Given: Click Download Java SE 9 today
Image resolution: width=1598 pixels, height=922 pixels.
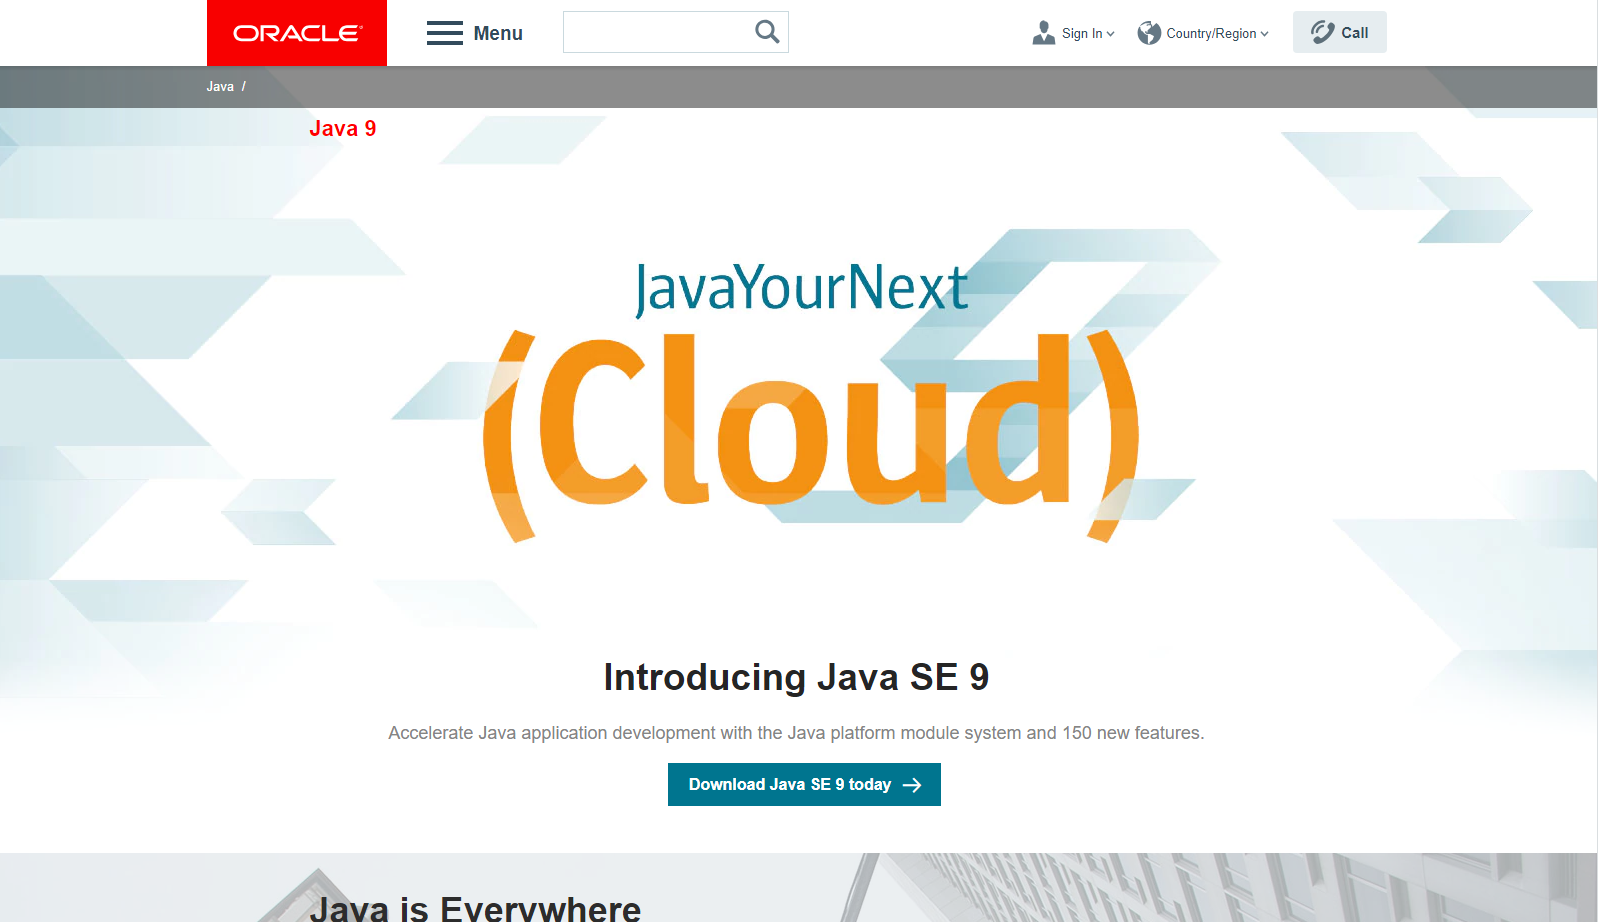Looking at the screenshot, I should click(x=804, y=784).
